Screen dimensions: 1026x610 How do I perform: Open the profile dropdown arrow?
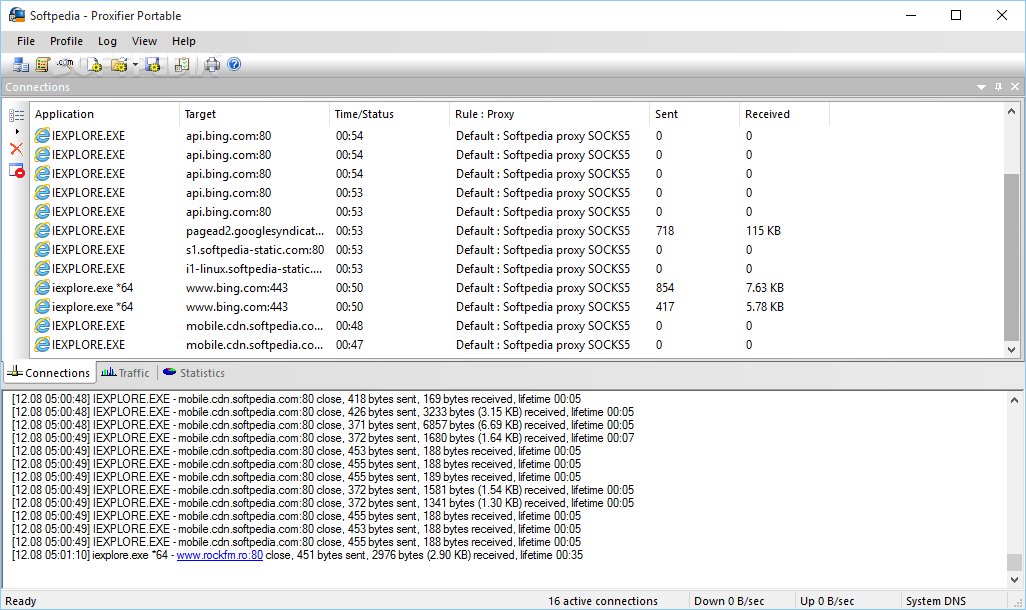click(135, 64)
